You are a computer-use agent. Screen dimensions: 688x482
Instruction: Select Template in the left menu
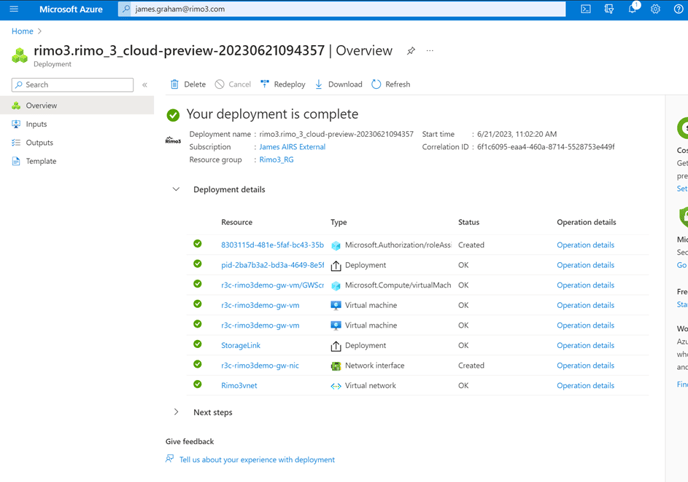pyautogui.click(x=41, y=161)
